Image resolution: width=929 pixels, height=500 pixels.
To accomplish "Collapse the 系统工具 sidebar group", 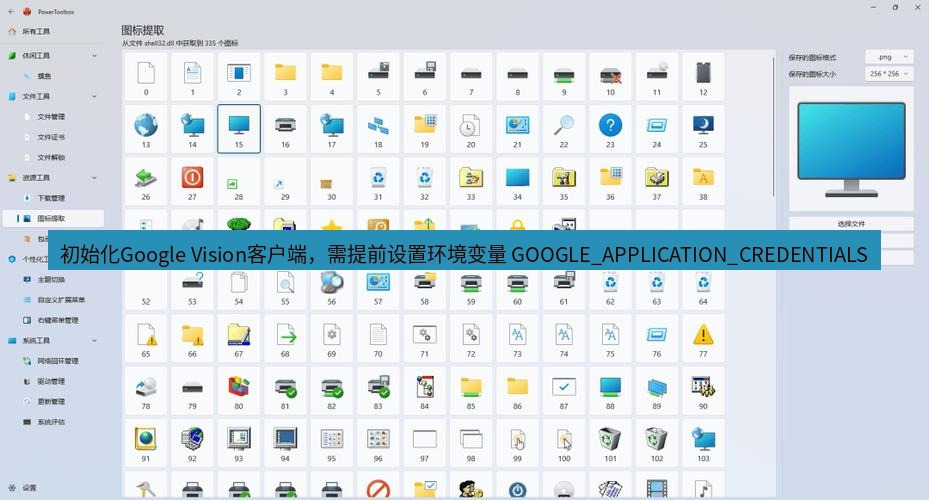I will click(x=94, y=341).
